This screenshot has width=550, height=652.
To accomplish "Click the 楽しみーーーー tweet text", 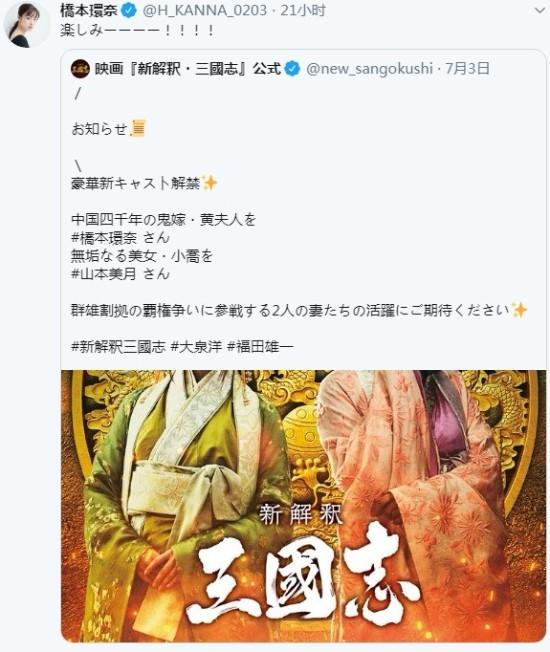I will [x=137, y=31].
